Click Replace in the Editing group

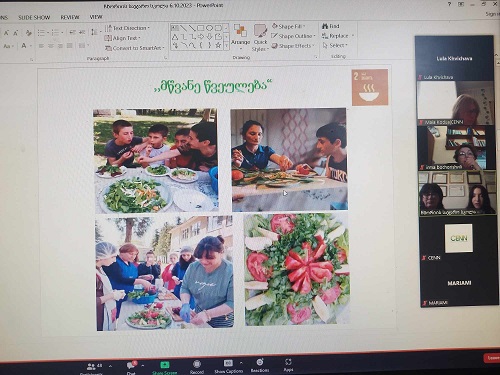[338, 36]
